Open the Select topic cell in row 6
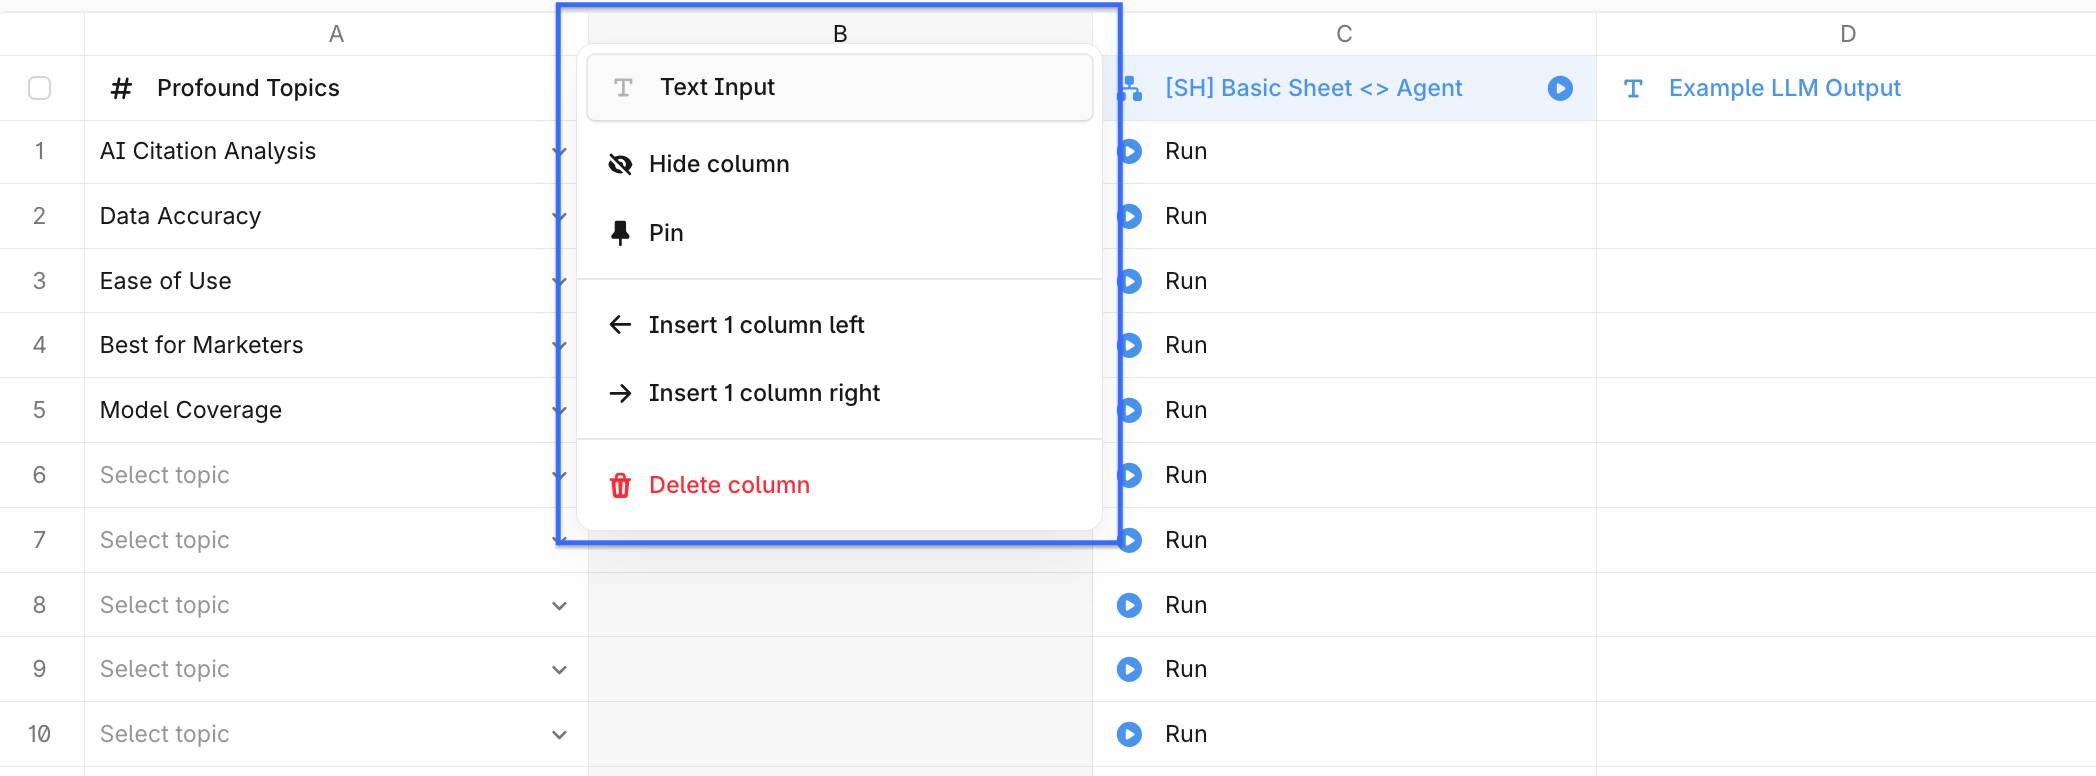2096x776 pixels. pyautogui.click(x=336, y=475)
